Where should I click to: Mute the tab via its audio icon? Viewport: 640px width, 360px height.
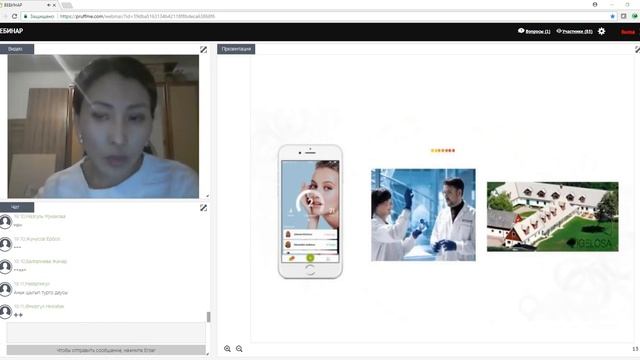[x=49, y=5]
